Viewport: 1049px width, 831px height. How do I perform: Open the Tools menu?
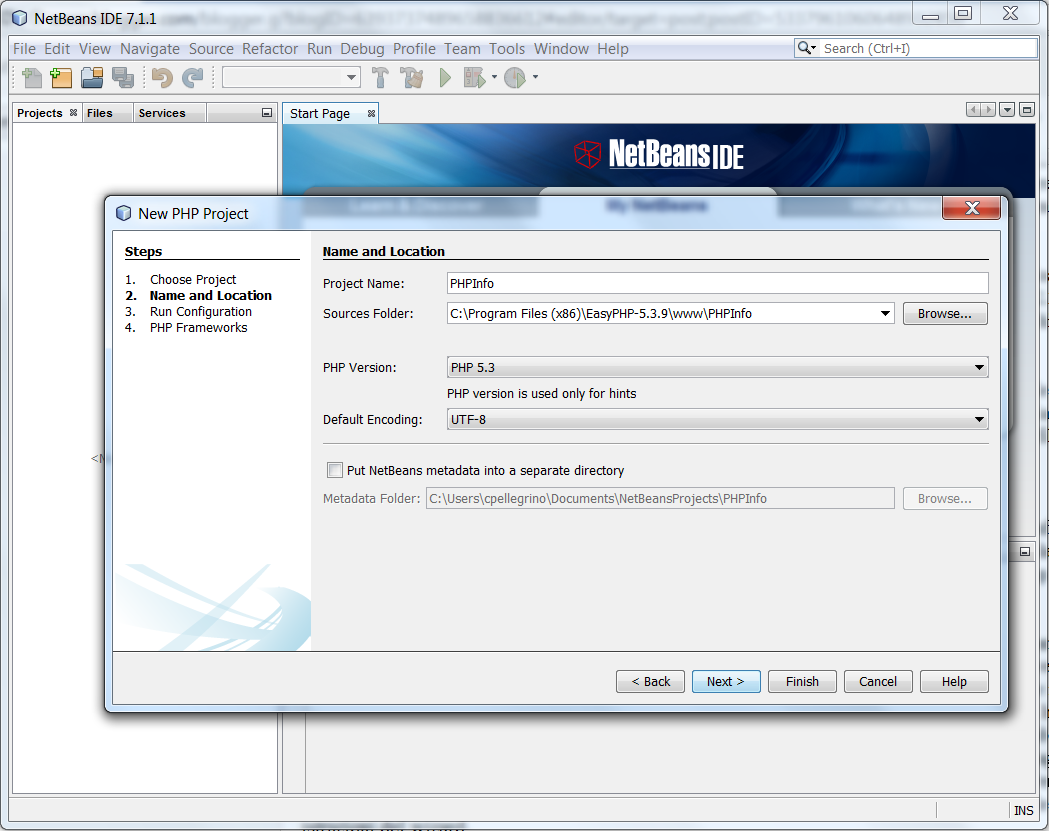tap(507, 48)
